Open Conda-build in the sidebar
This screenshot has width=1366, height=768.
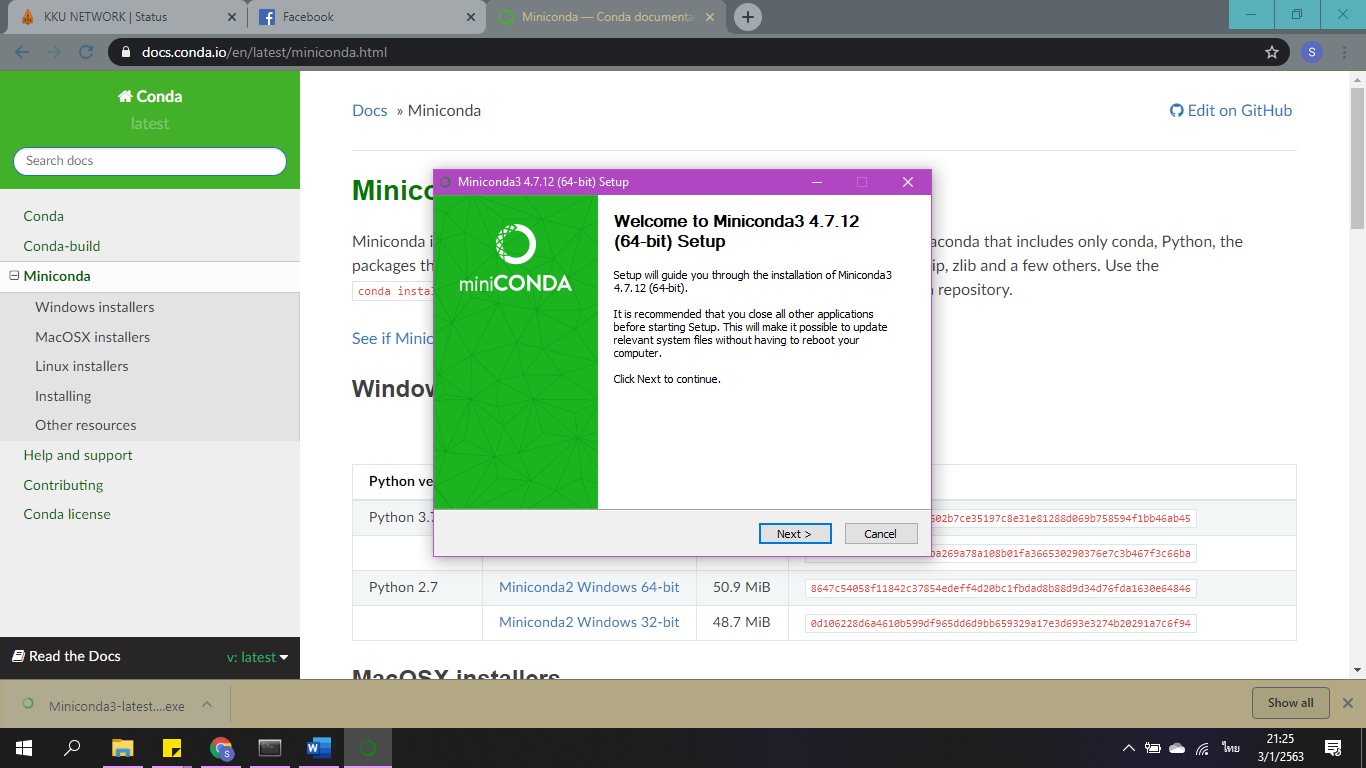(62, 246)
